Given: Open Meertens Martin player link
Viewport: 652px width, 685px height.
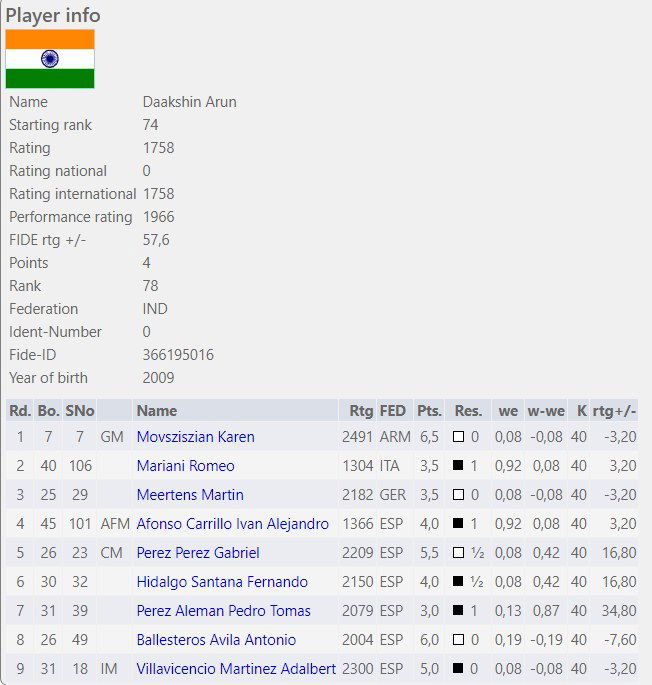Looking at the screenshot, I should point(190,495).
